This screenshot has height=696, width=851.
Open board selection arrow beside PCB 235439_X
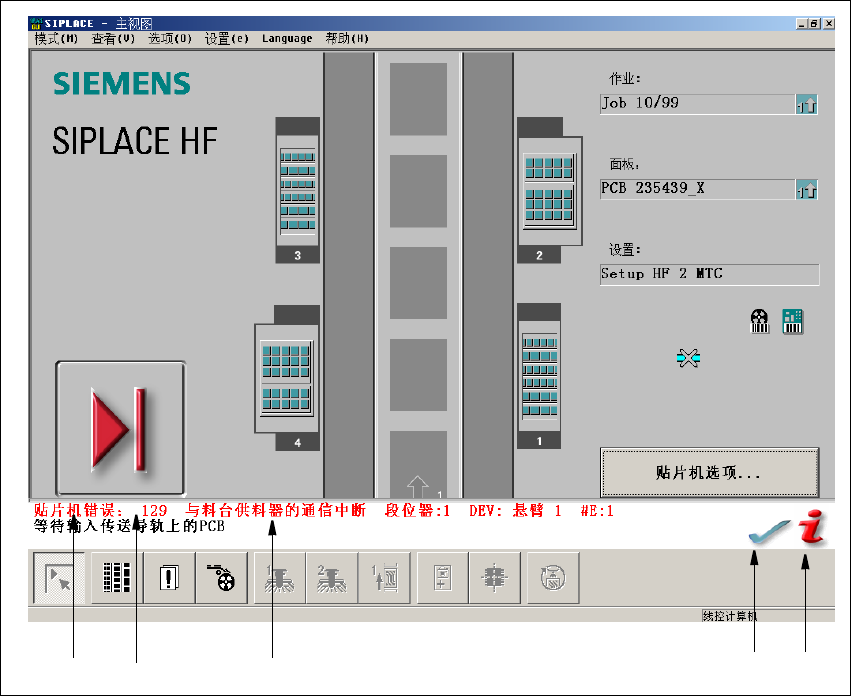(806, 189)
